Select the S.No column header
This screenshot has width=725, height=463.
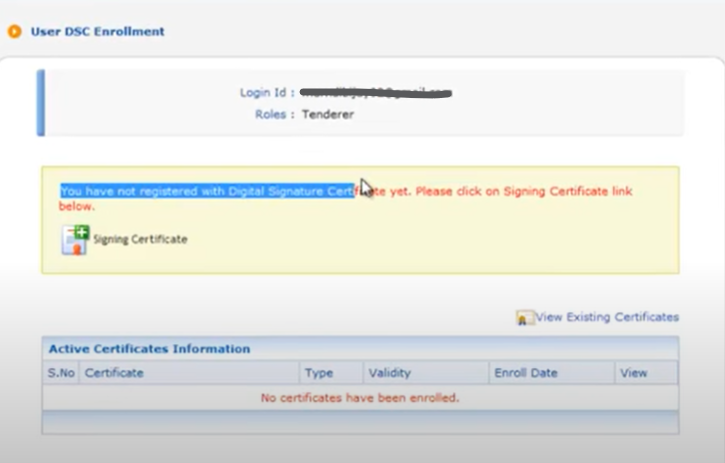61,373
